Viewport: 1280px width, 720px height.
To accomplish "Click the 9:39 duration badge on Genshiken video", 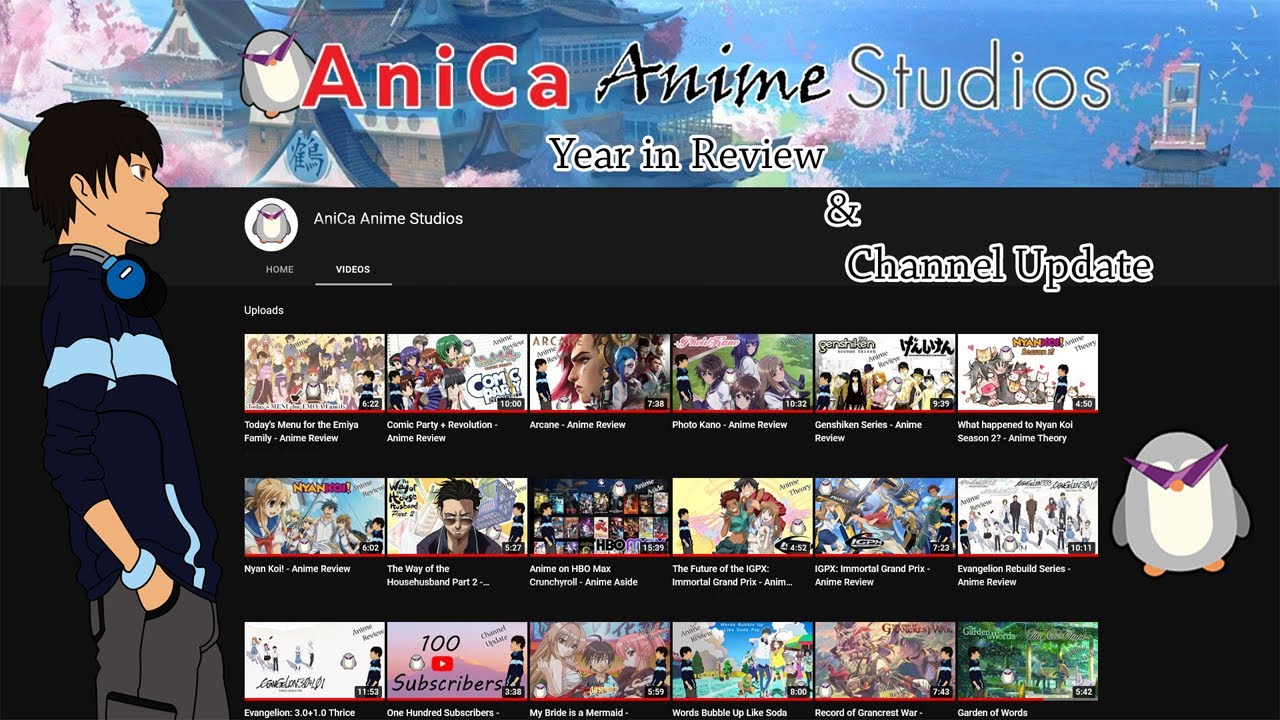I will (x=941, y=404).
